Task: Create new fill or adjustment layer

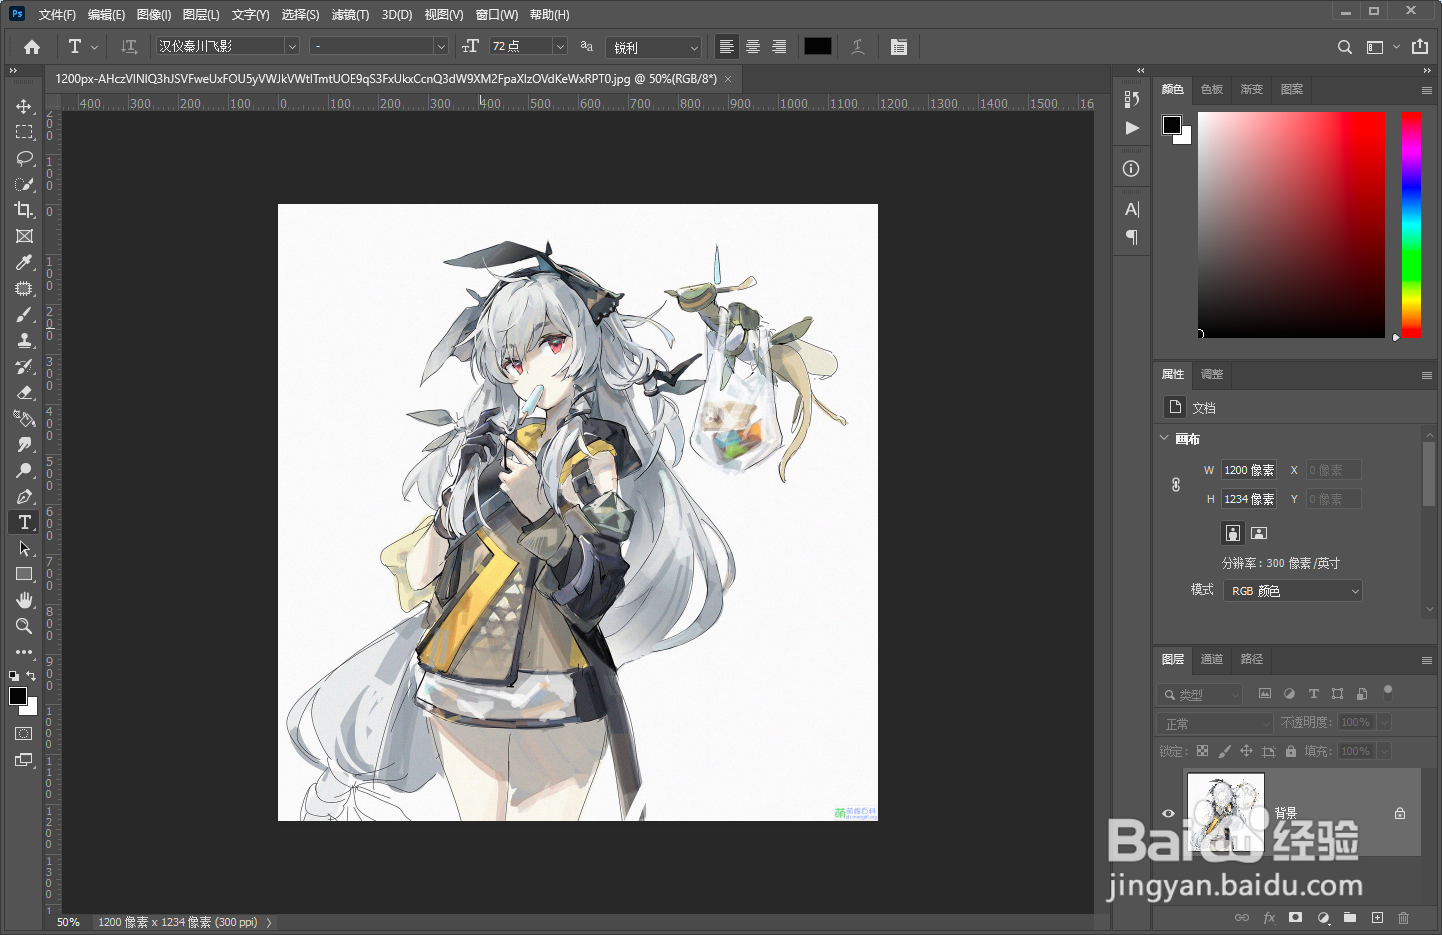Action: point(1323,917)
